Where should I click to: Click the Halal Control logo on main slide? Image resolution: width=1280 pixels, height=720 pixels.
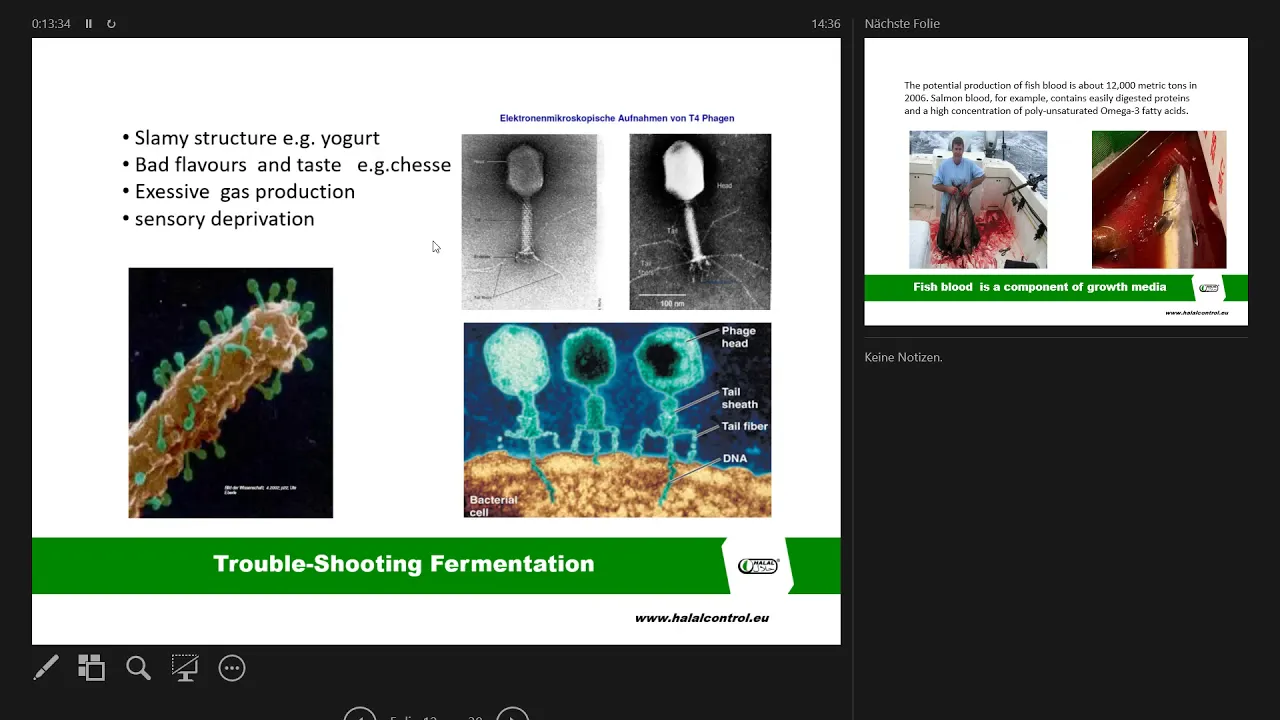click(757, 566)
